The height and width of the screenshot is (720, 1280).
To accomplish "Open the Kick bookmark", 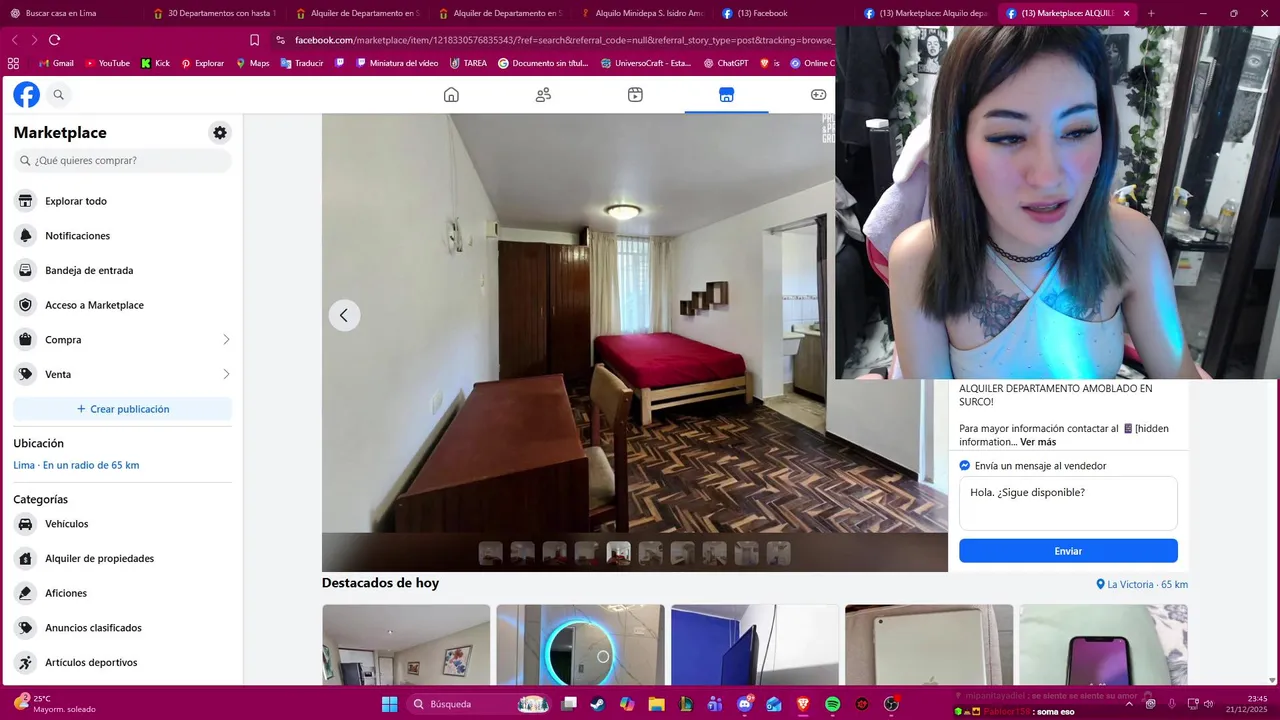I will [x=155, y=63].
